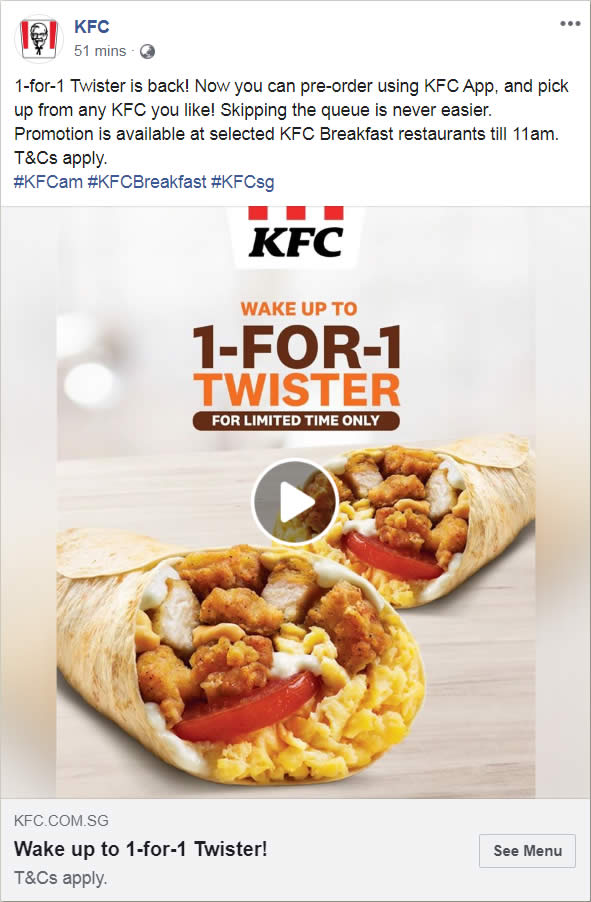Open the three-dot post options menu

pos(570,24)
